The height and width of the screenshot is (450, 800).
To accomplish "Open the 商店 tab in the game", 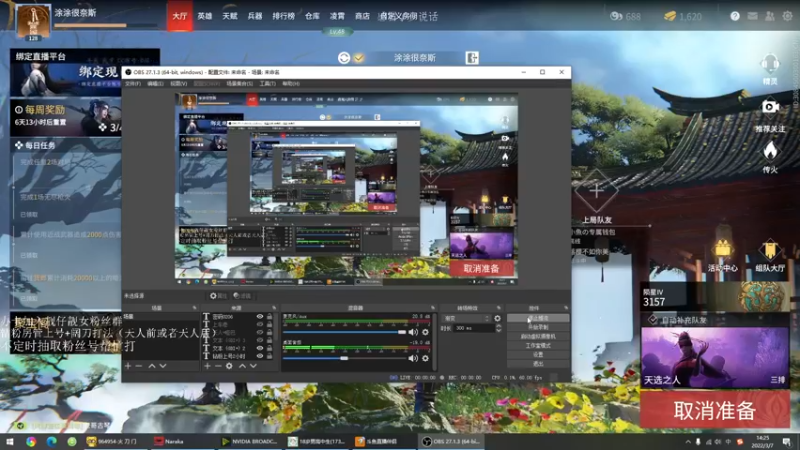I will point(362,16).
